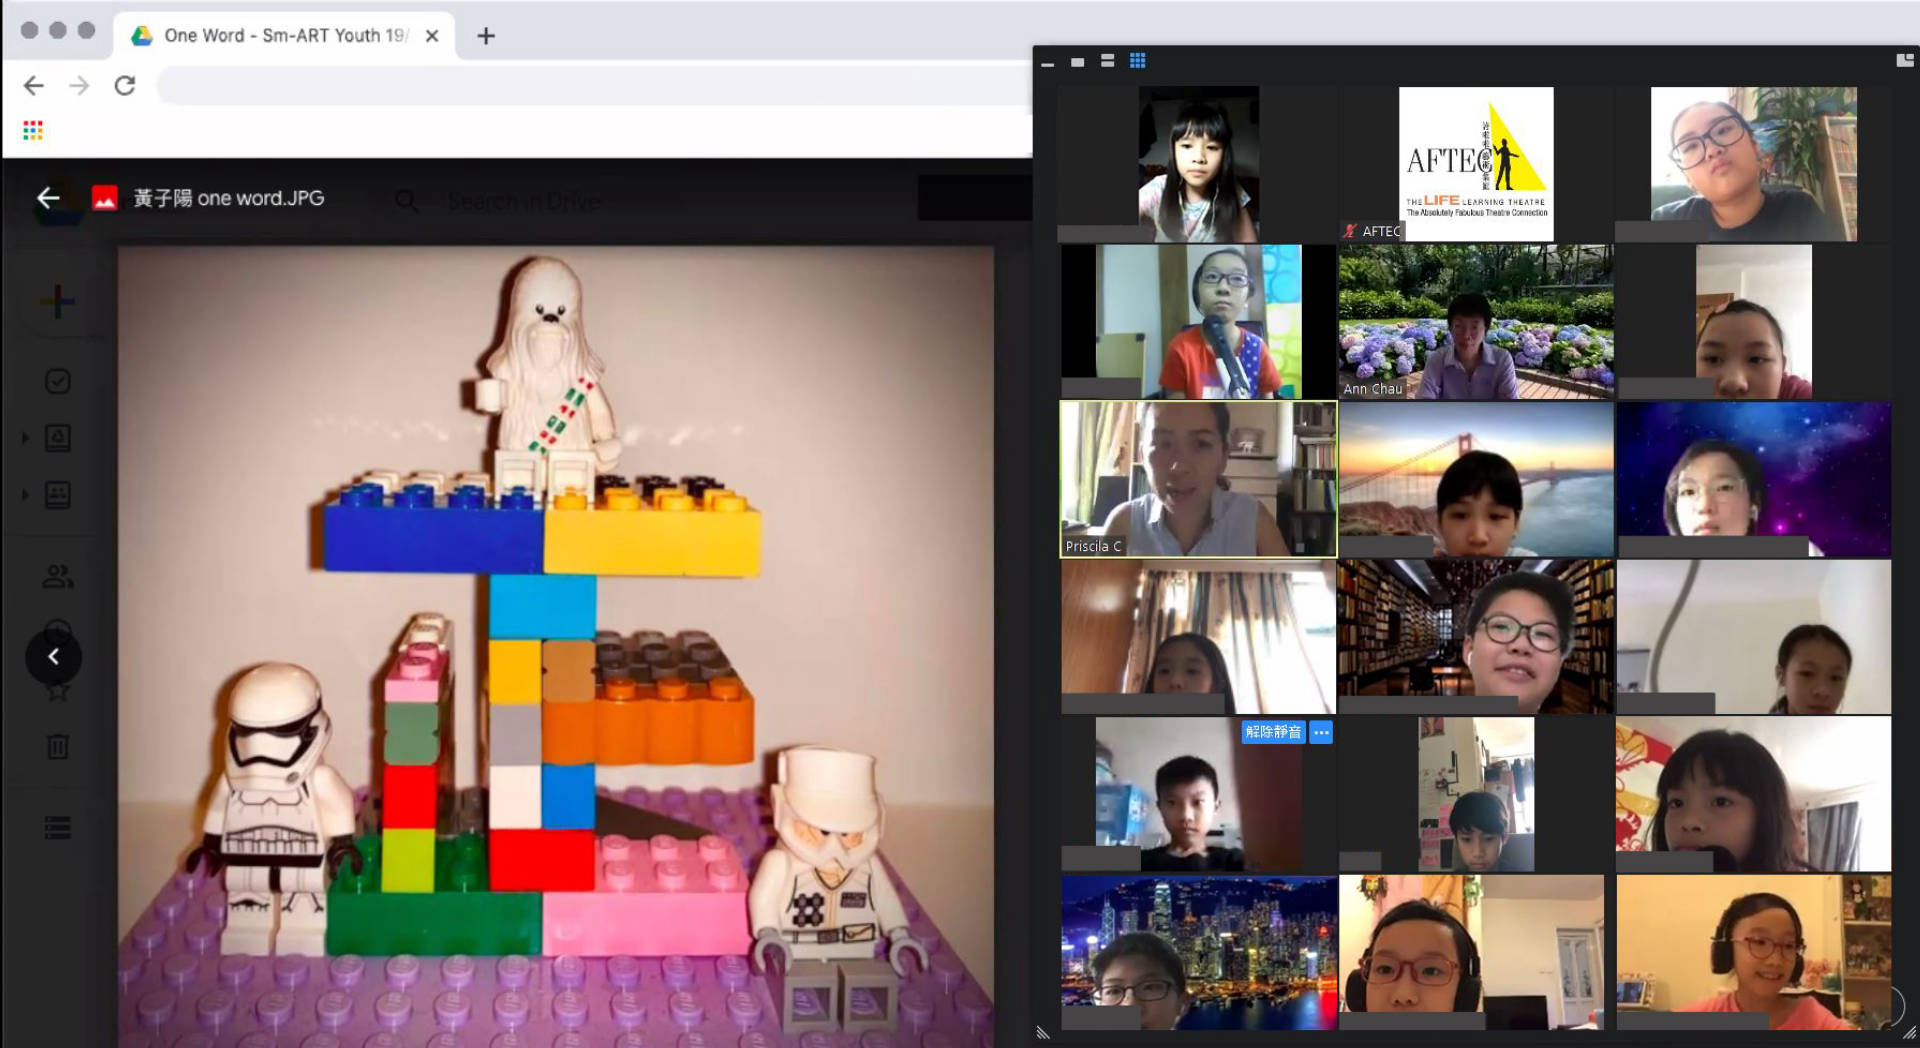Click Zoom panel bottom-left resize handle
1920x1048 pixels.
(1043, 1033)
